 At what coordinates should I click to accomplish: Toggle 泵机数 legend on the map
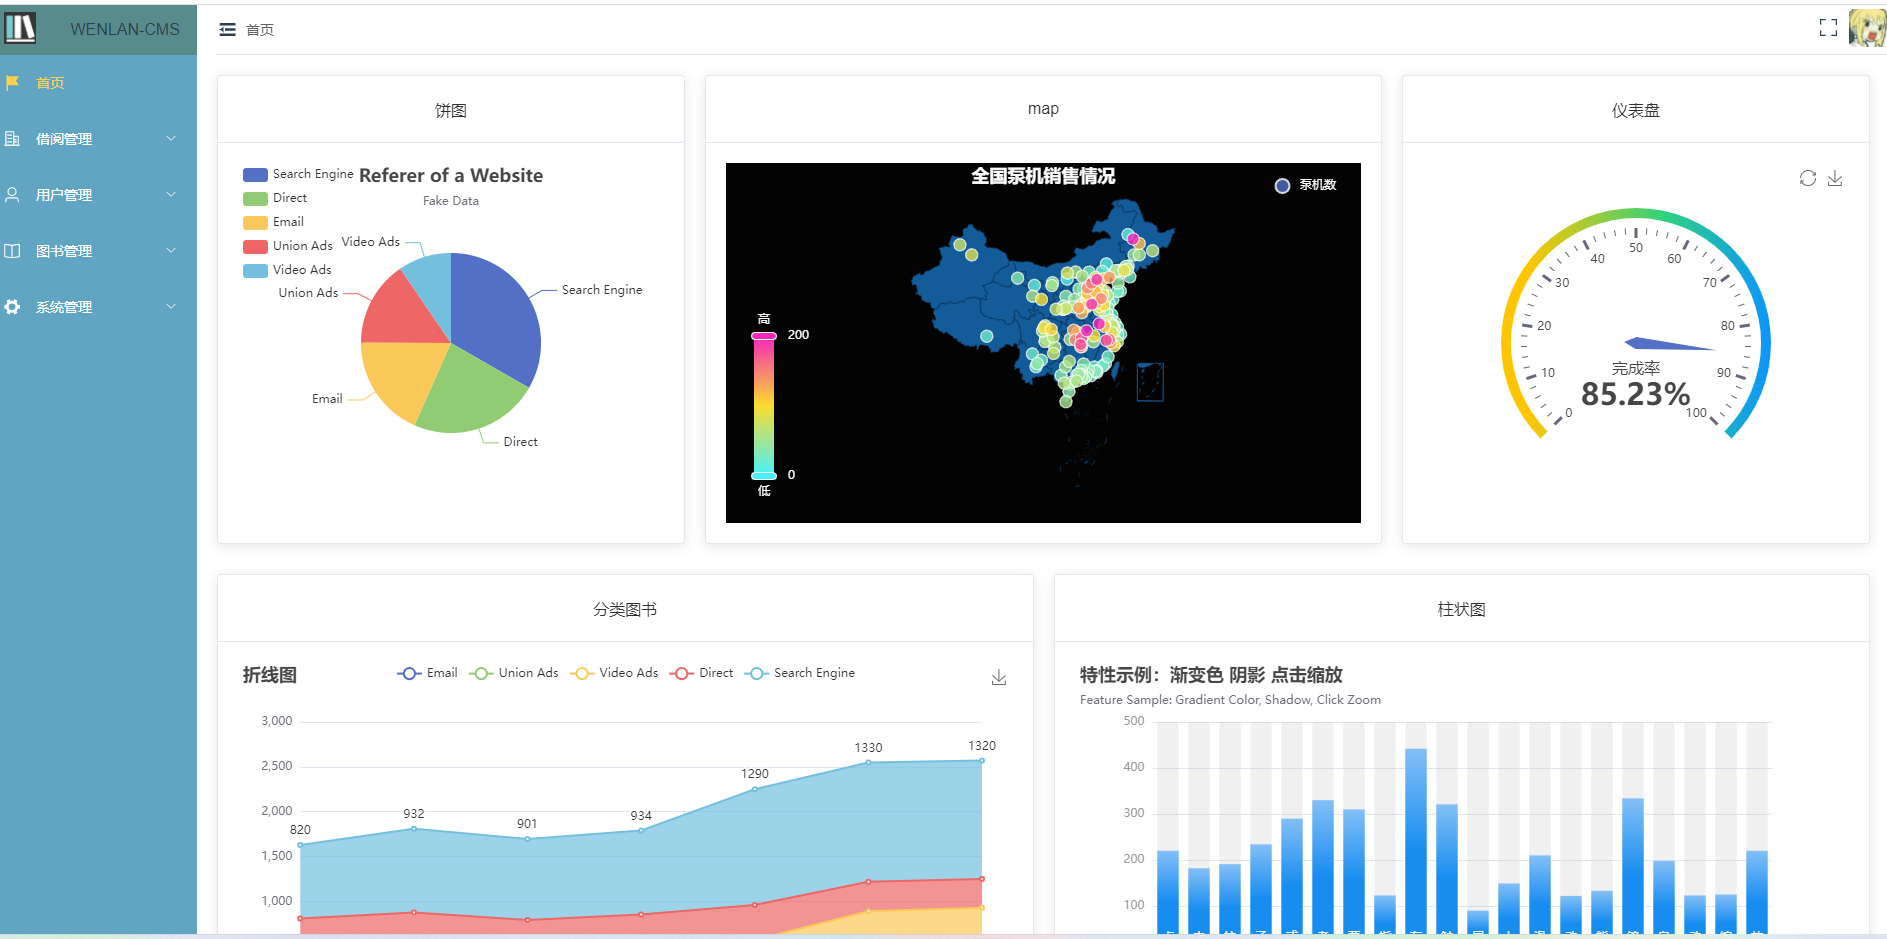[1305, 185]
